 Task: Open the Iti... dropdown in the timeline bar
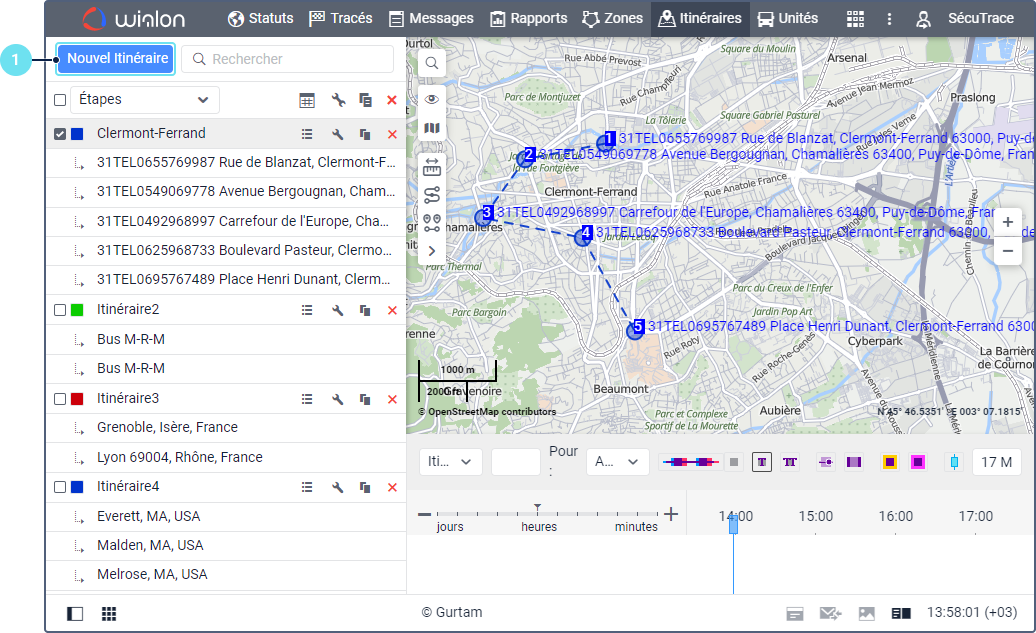tap(451, 462)
